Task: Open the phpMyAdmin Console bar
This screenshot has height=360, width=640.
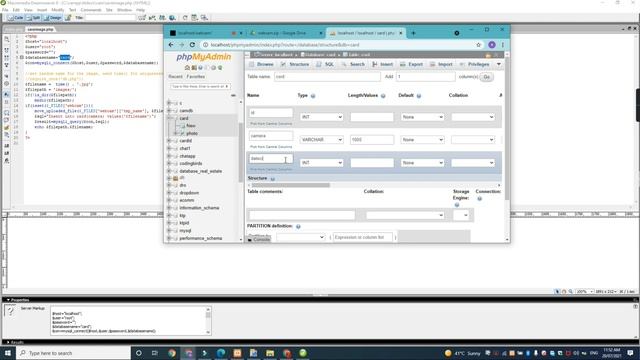Action: [259, 240]
